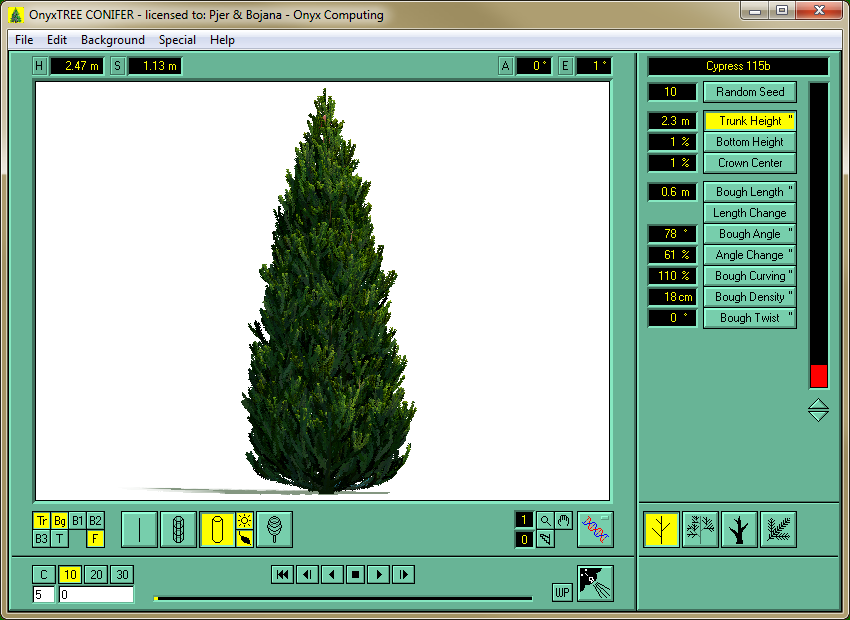Viewport: 850px width, 620px height.
Task: Click the up-down stepper arrows under slider
Action: click(x=818, y=410)
